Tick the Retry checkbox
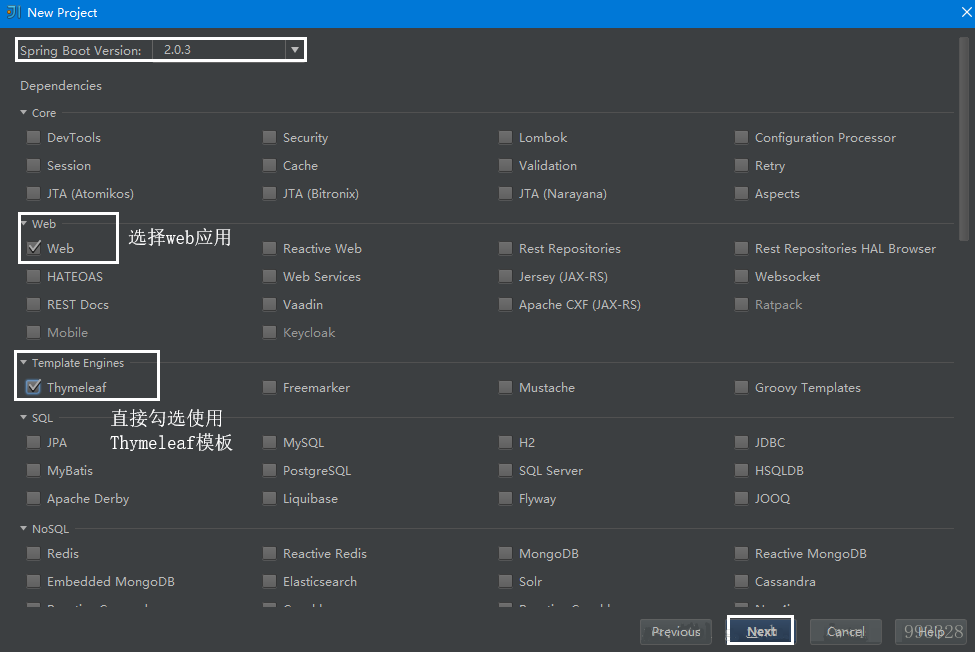975x652 pixels. 741,165
